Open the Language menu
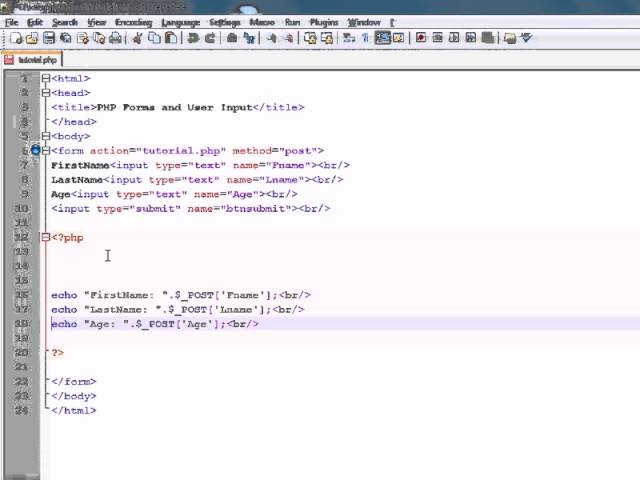The image size is (640, 480). pos(180,22)
